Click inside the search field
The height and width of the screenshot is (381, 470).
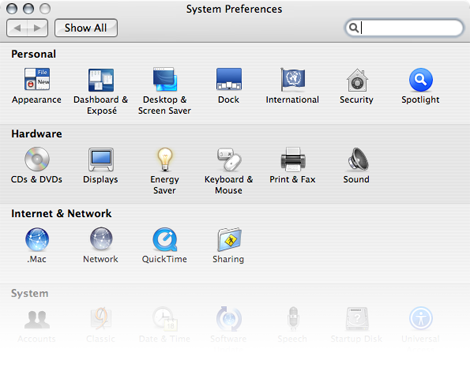click(x=404, y=28)
